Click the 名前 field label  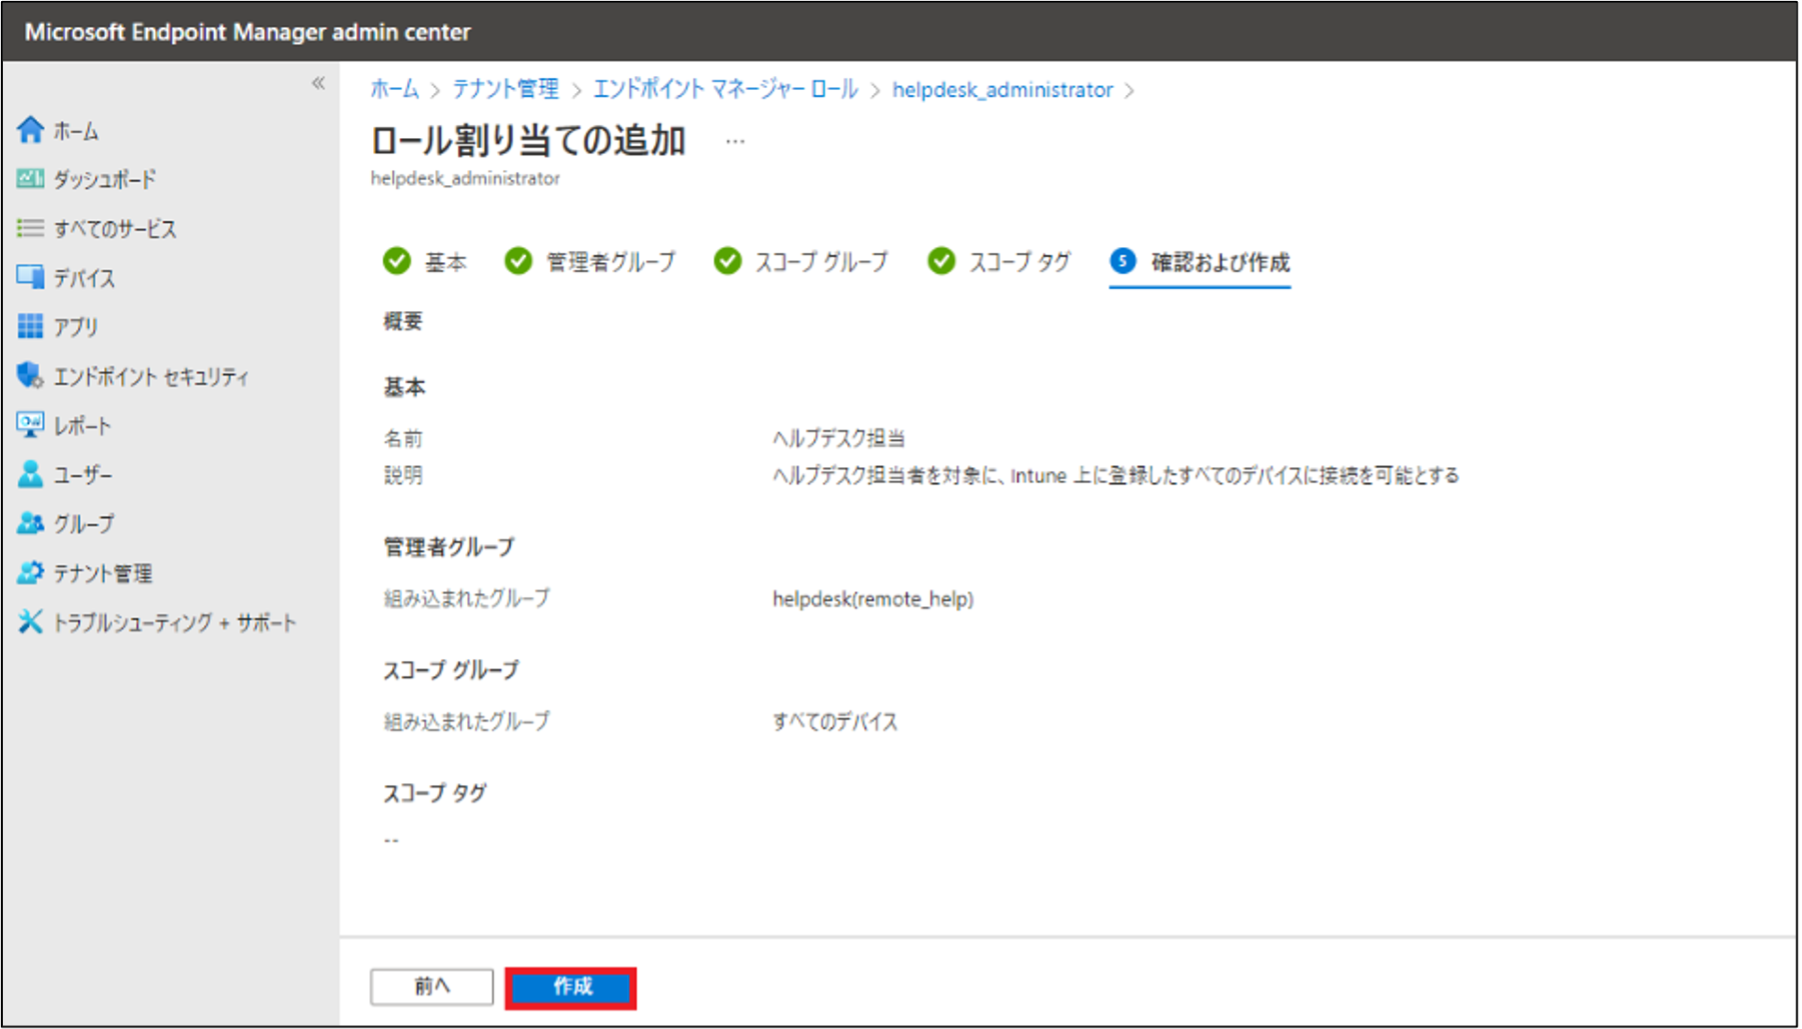tap(404, 438)
